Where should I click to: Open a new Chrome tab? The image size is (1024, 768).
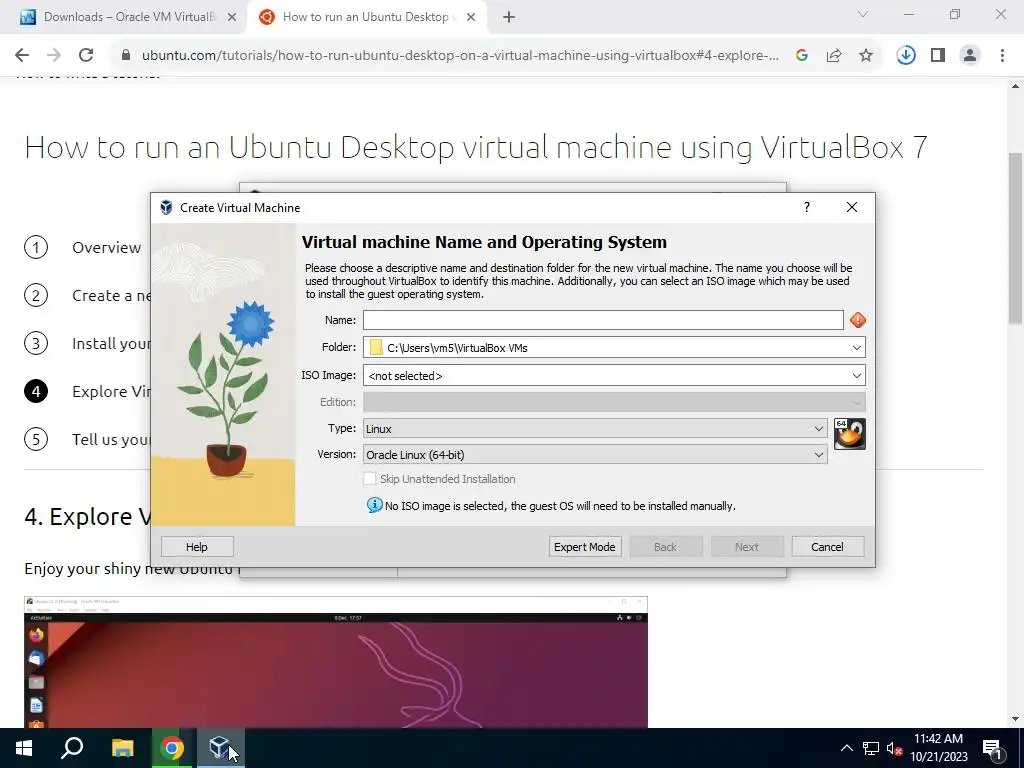point(509,18)
